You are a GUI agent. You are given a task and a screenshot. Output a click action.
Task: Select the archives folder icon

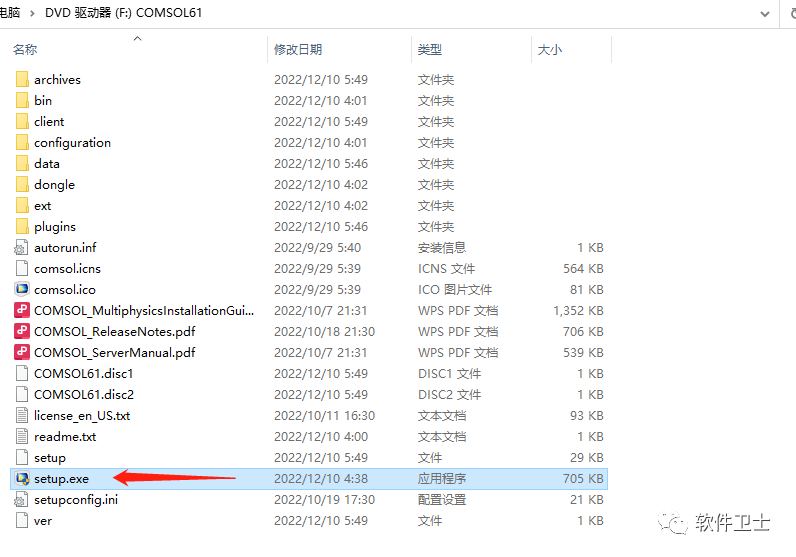22,79
